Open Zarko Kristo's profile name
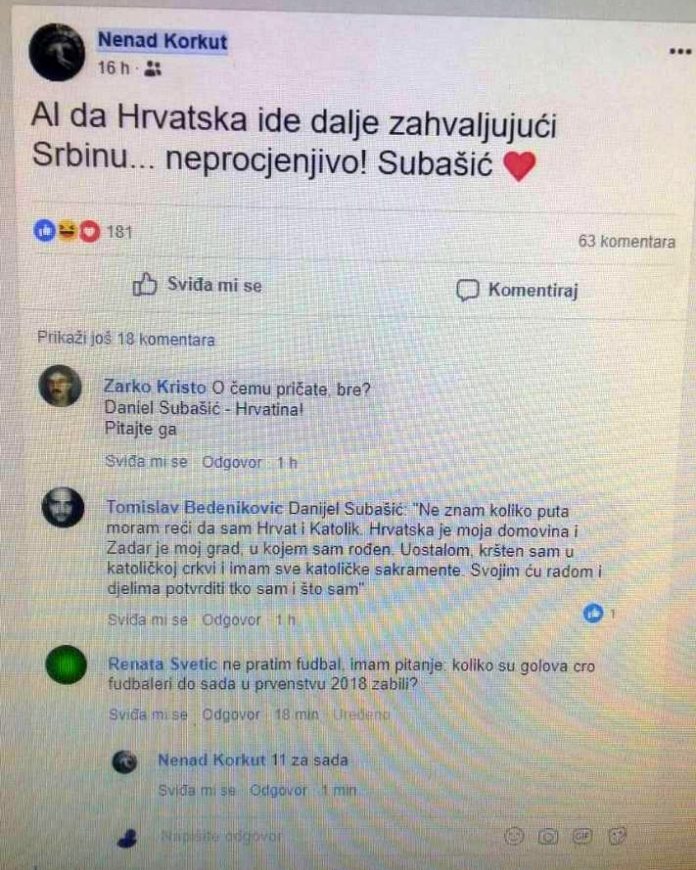This screenshot has width=696, height=870. [155, 387]
